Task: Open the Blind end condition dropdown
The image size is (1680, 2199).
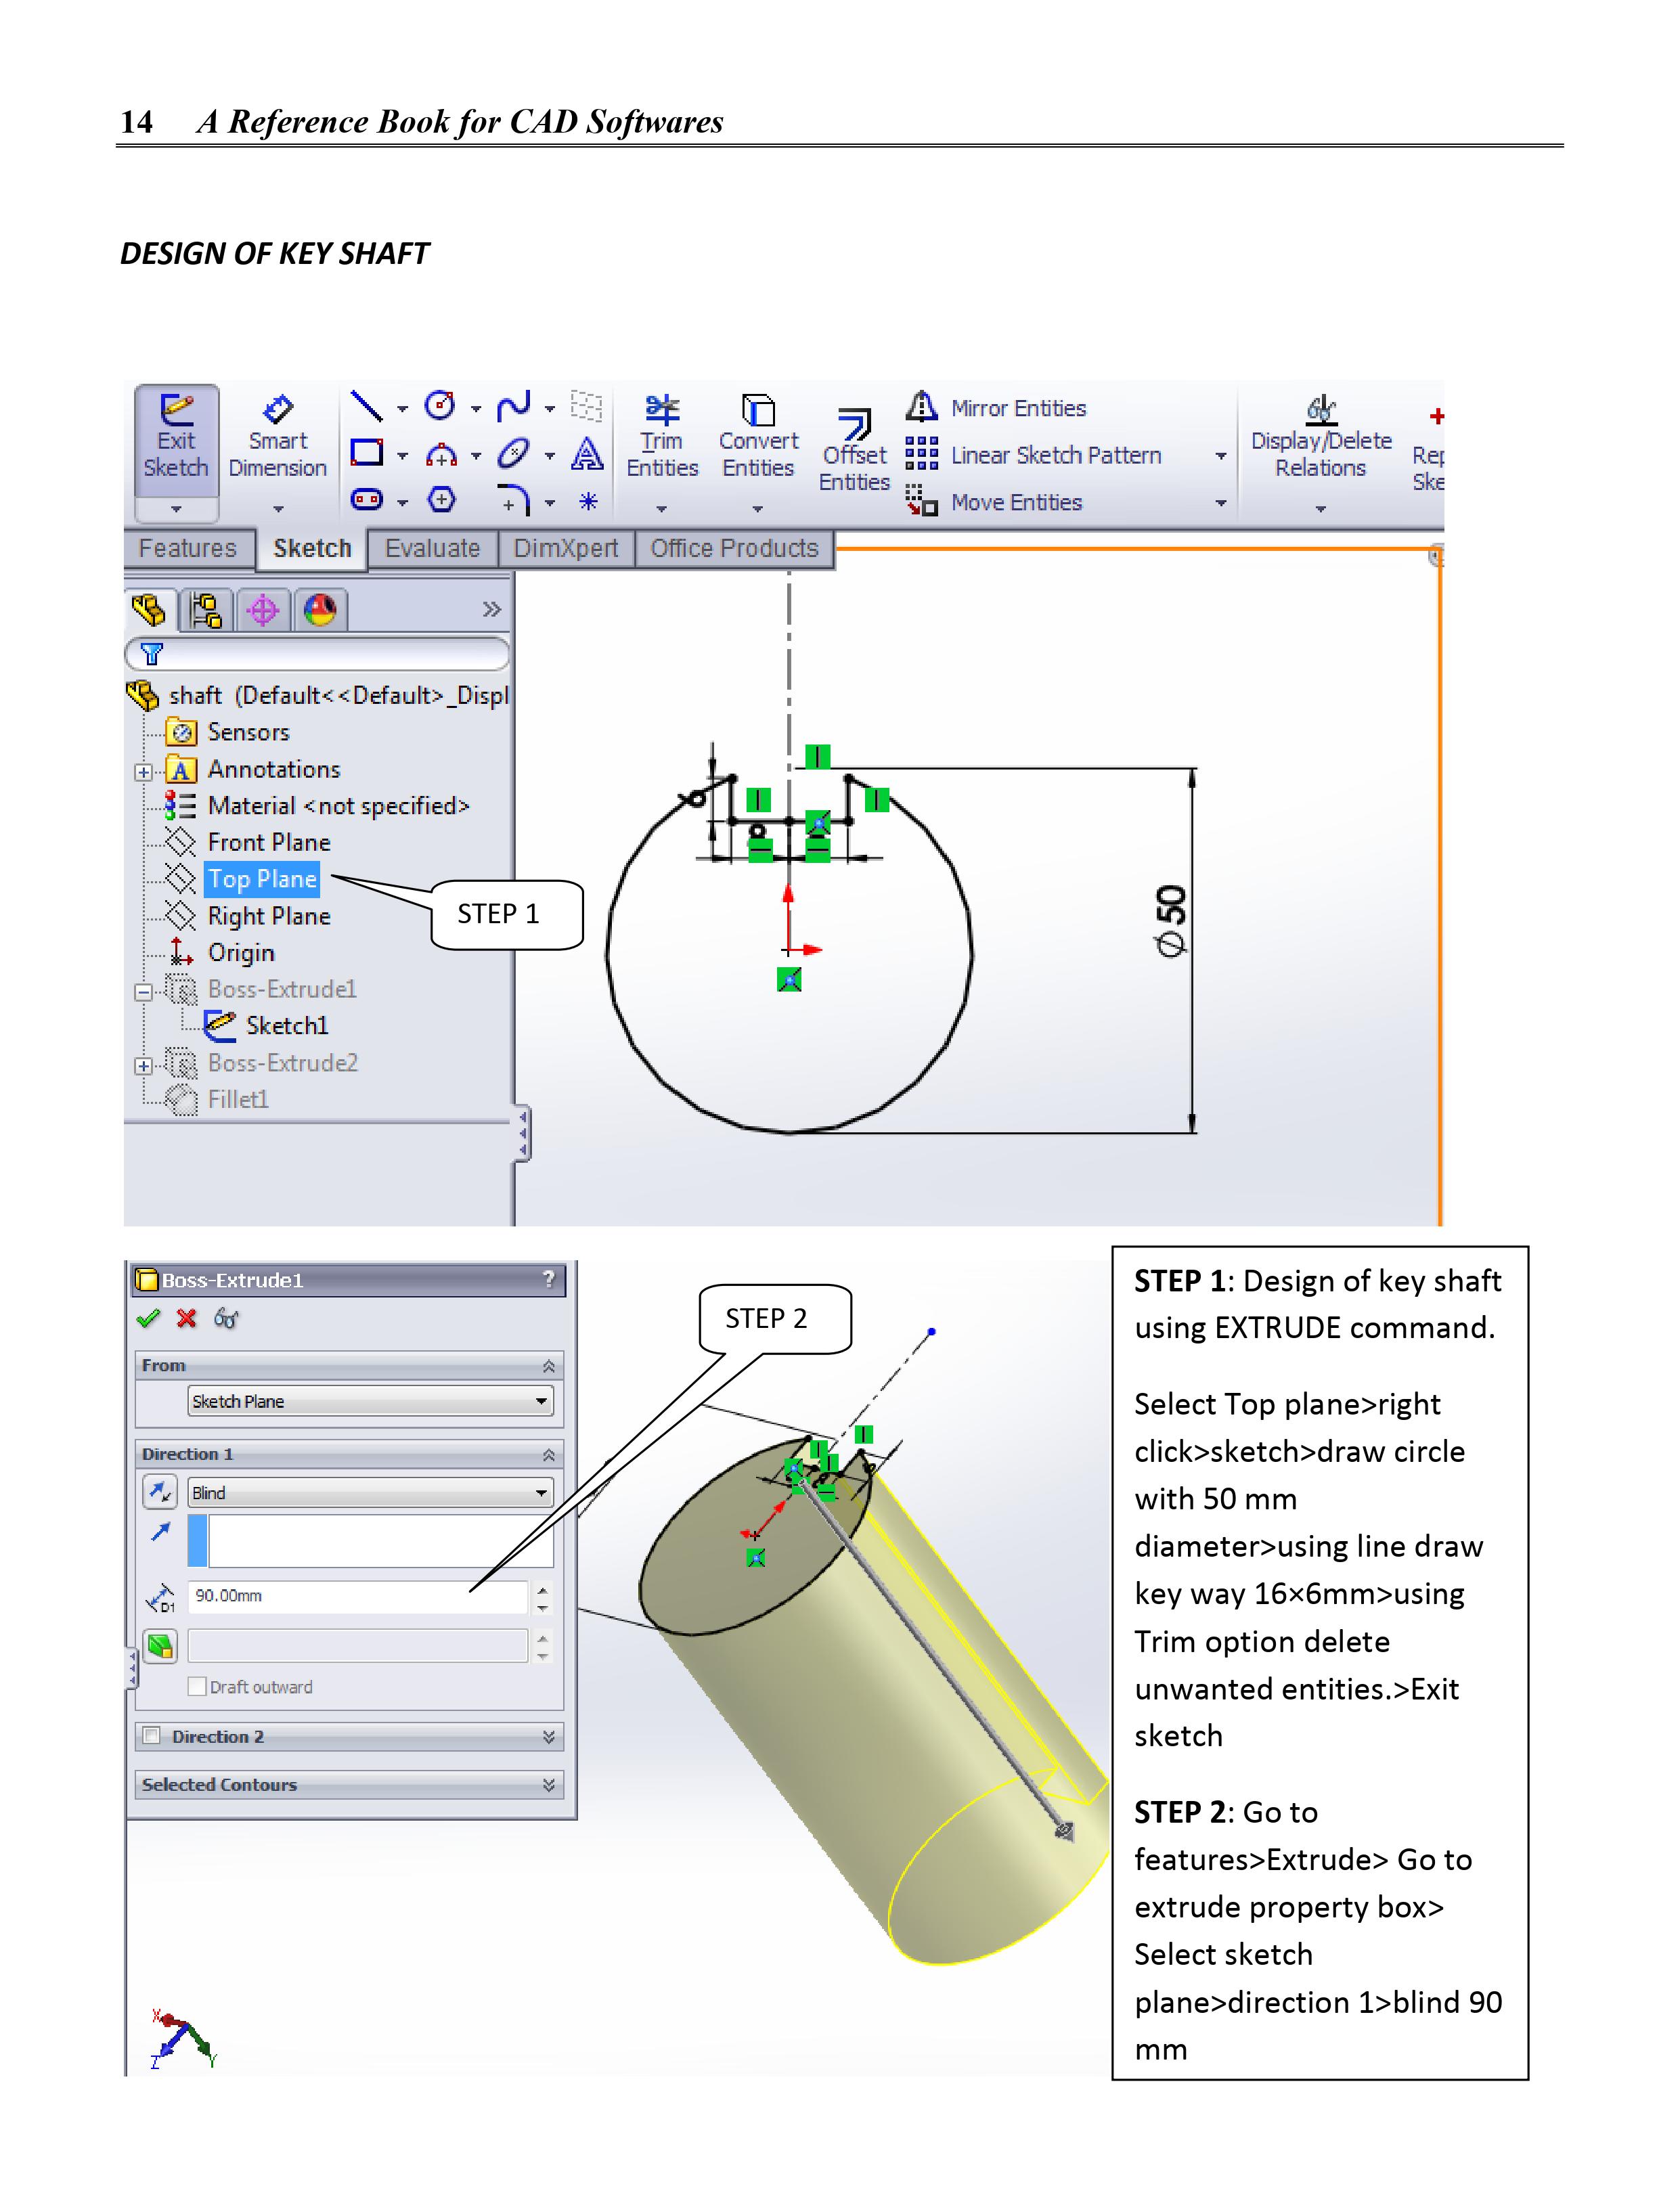Action: coord(370,1492)
